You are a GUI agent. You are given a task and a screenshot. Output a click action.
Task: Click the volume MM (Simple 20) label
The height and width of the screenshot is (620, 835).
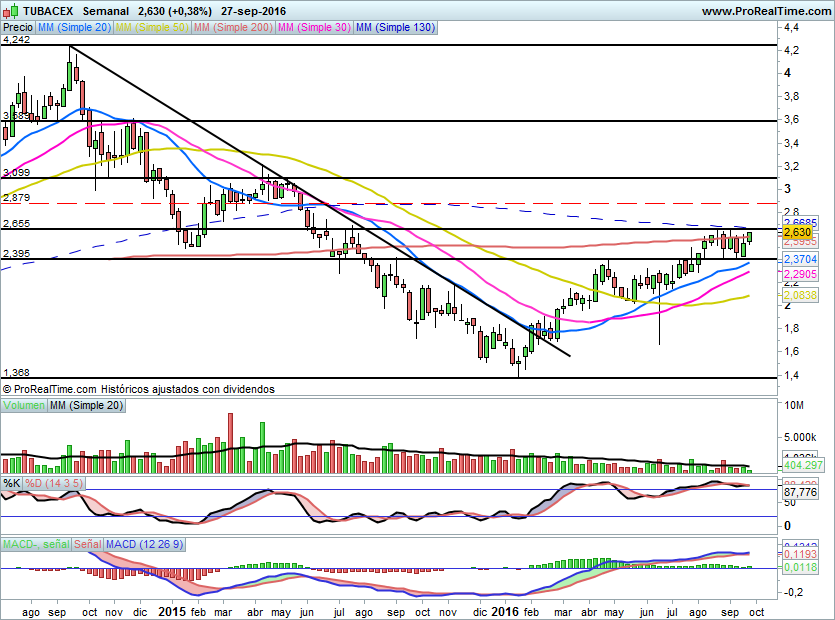(x=85, y=405)
